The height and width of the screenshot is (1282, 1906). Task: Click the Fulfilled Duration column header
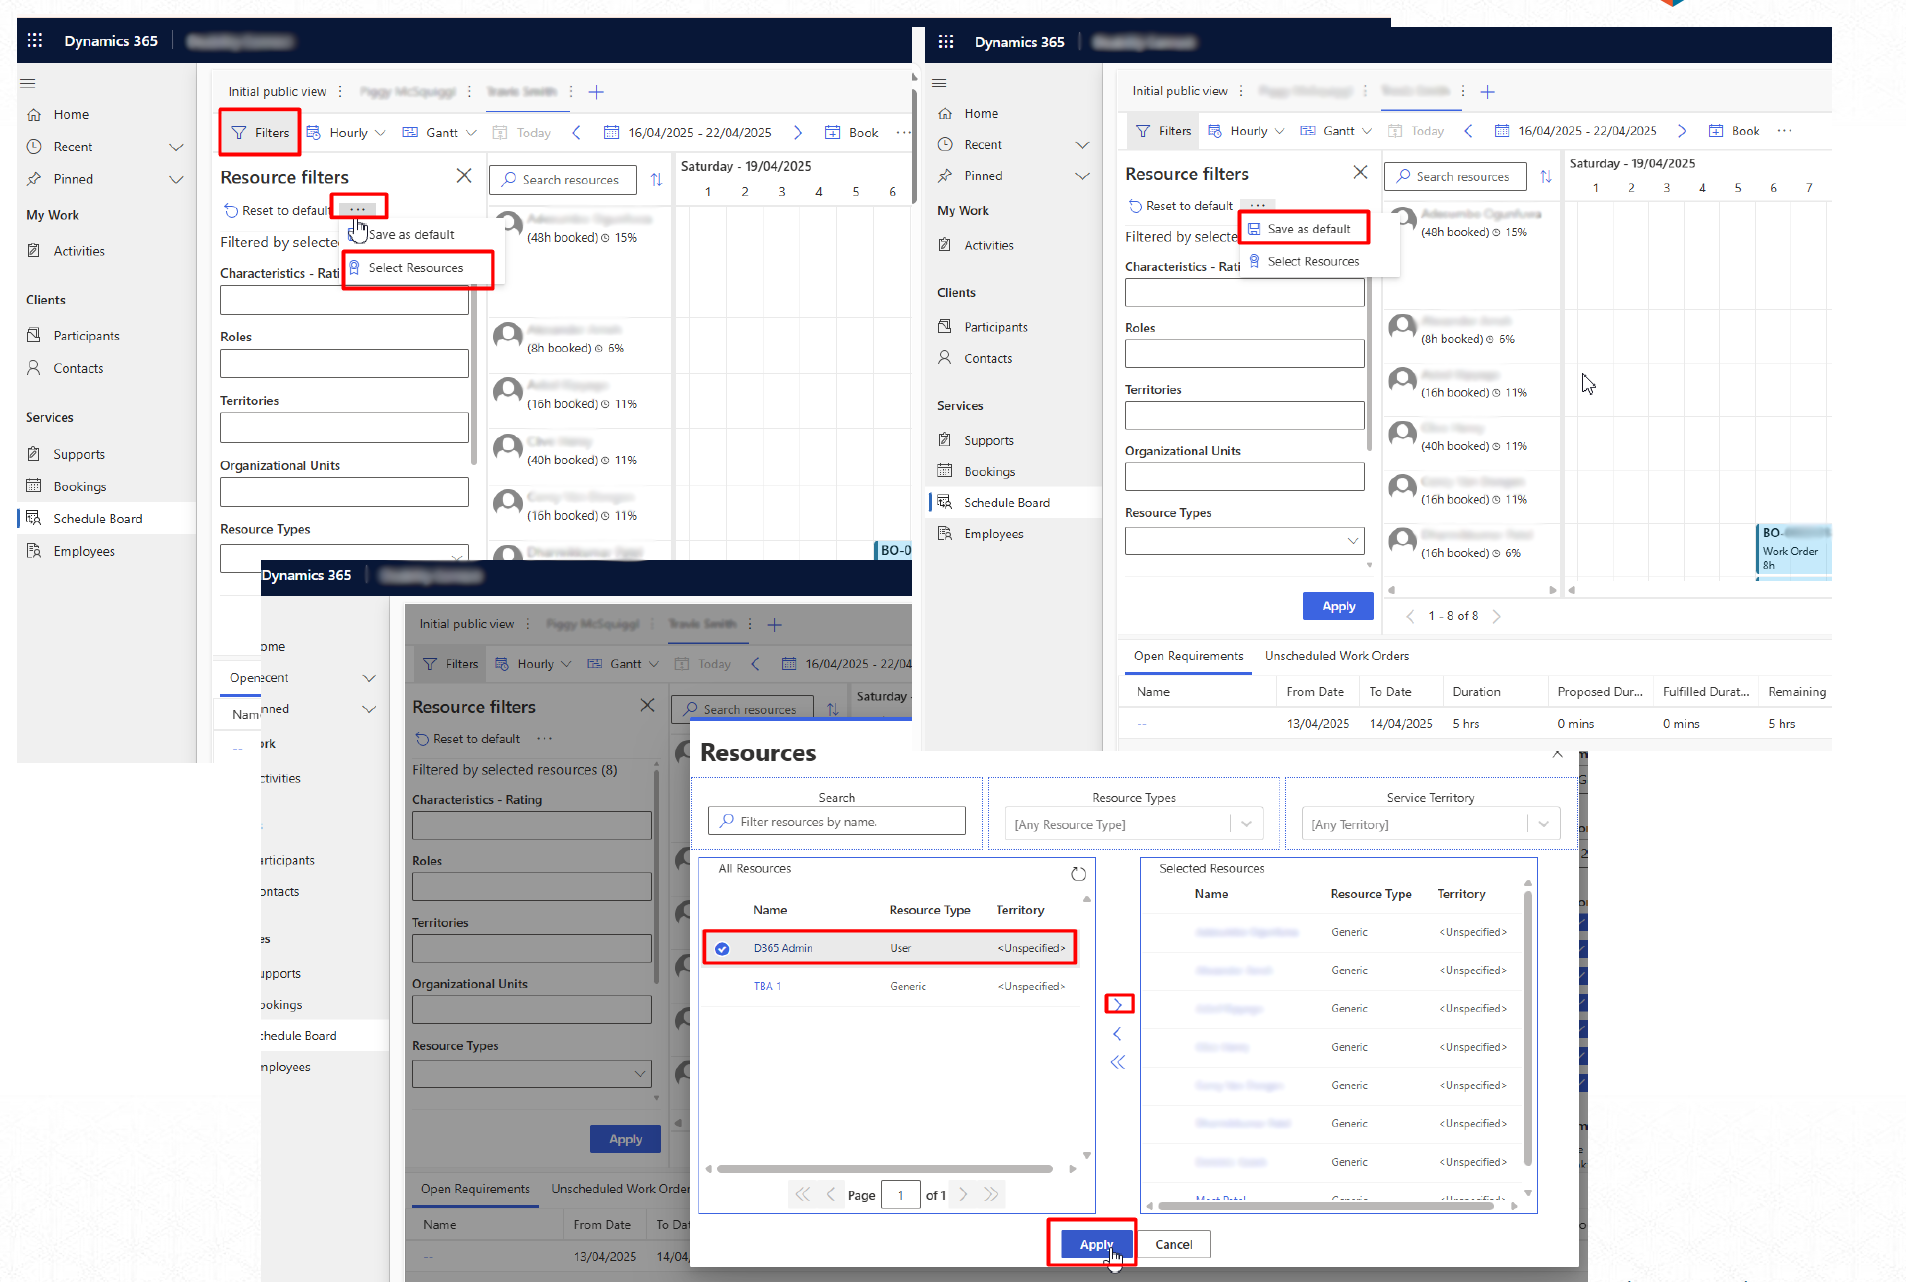(x=1705, y=692)
